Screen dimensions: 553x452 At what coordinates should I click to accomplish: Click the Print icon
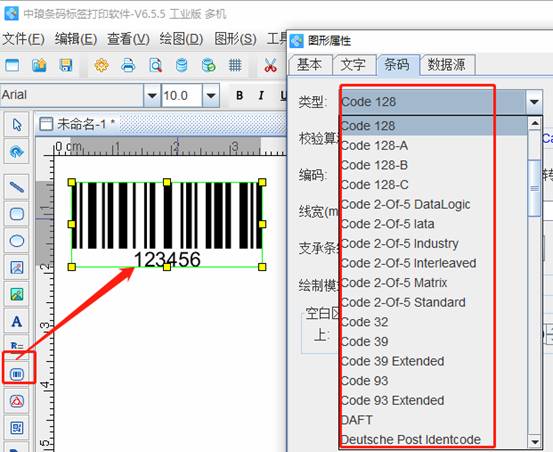pyautogui.click(x=128, y=66)
